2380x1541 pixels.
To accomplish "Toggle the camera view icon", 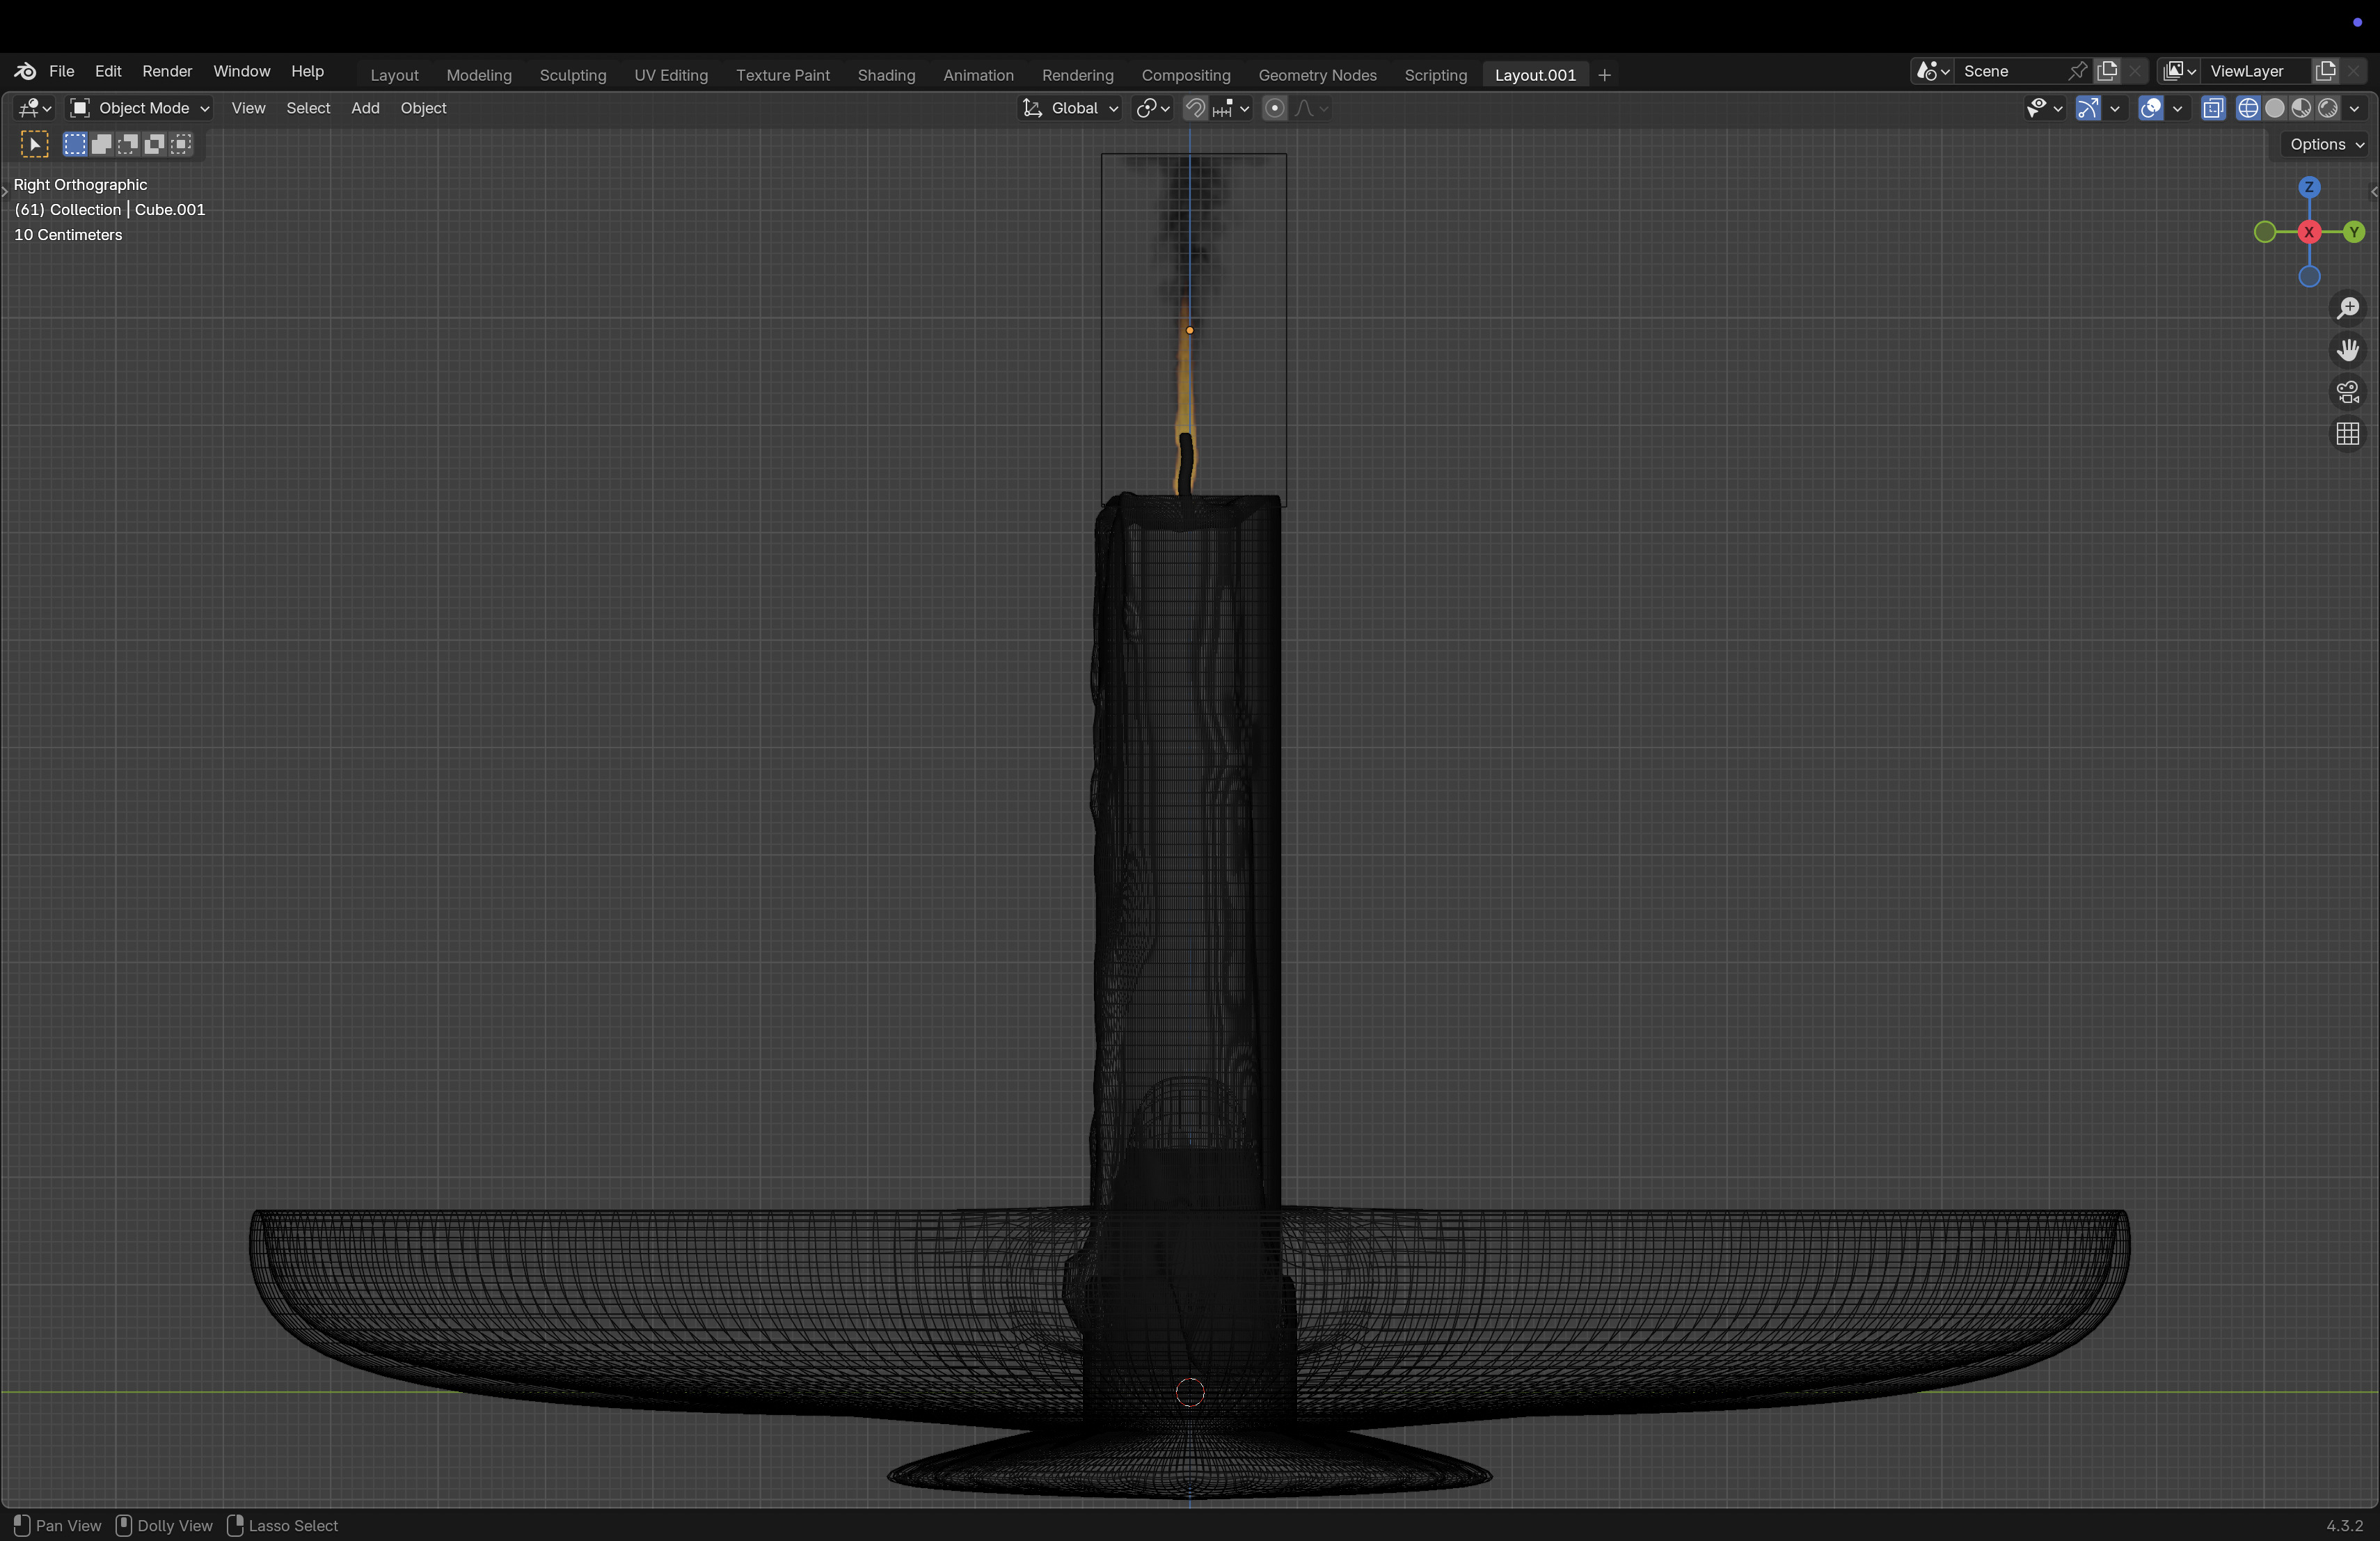I will pos(2347,392).
